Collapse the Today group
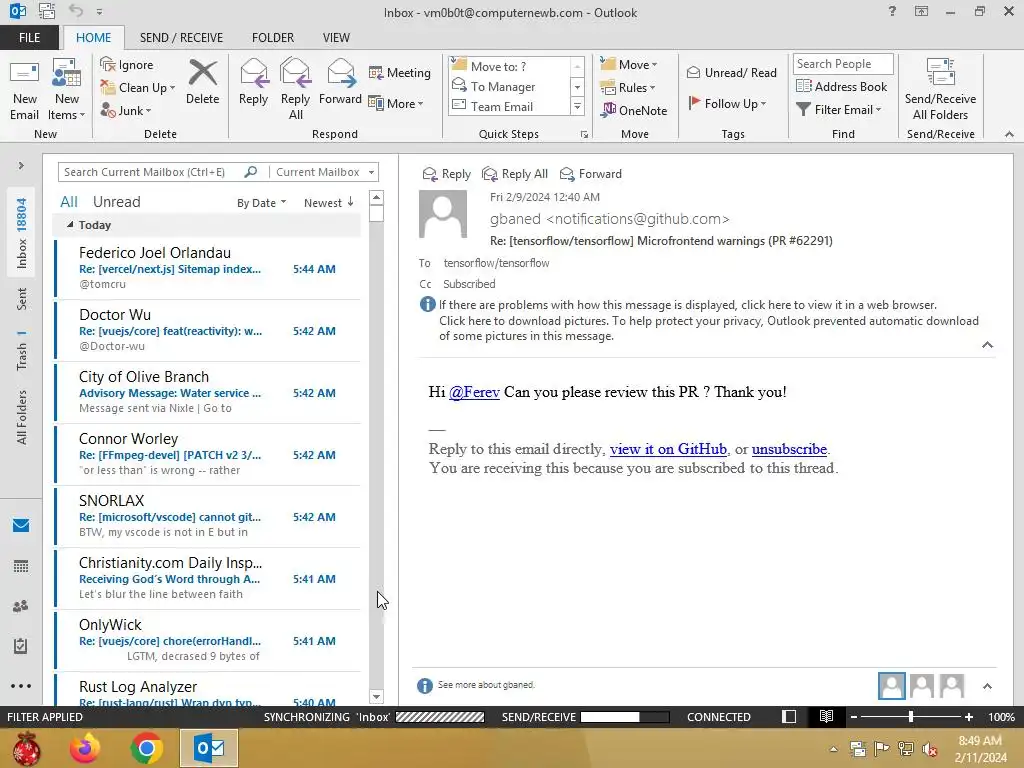 [70, 225]
